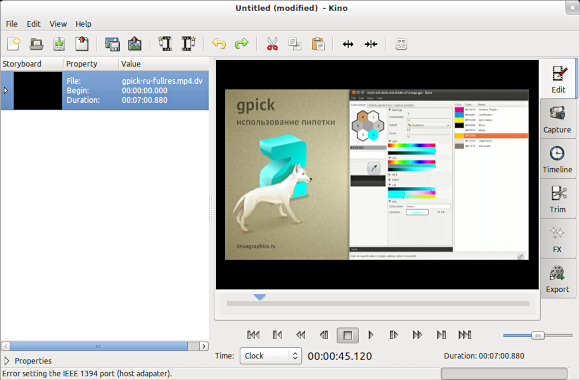Screen dimensions: 580x380
Task: Click the storyboard scrollbar left arrow
Action: pos(6,346)
